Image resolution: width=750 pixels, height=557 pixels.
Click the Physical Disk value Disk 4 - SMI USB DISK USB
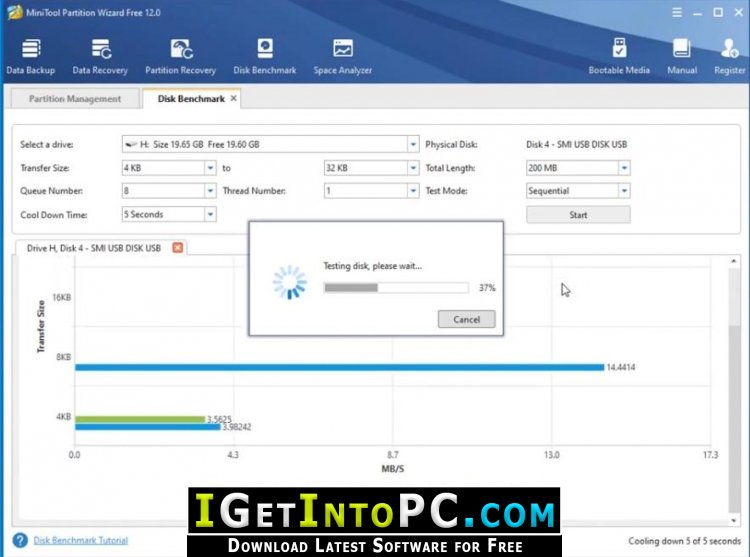coord(576,144)
